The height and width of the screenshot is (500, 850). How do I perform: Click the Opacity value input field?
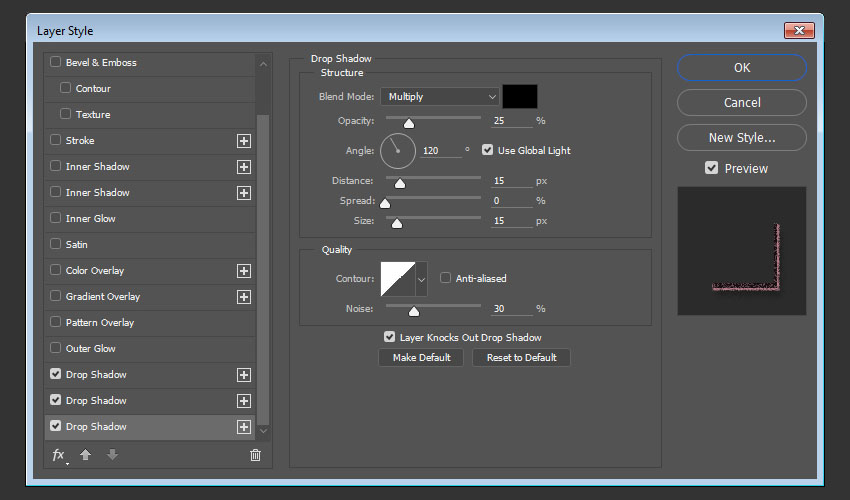point(511,121)
